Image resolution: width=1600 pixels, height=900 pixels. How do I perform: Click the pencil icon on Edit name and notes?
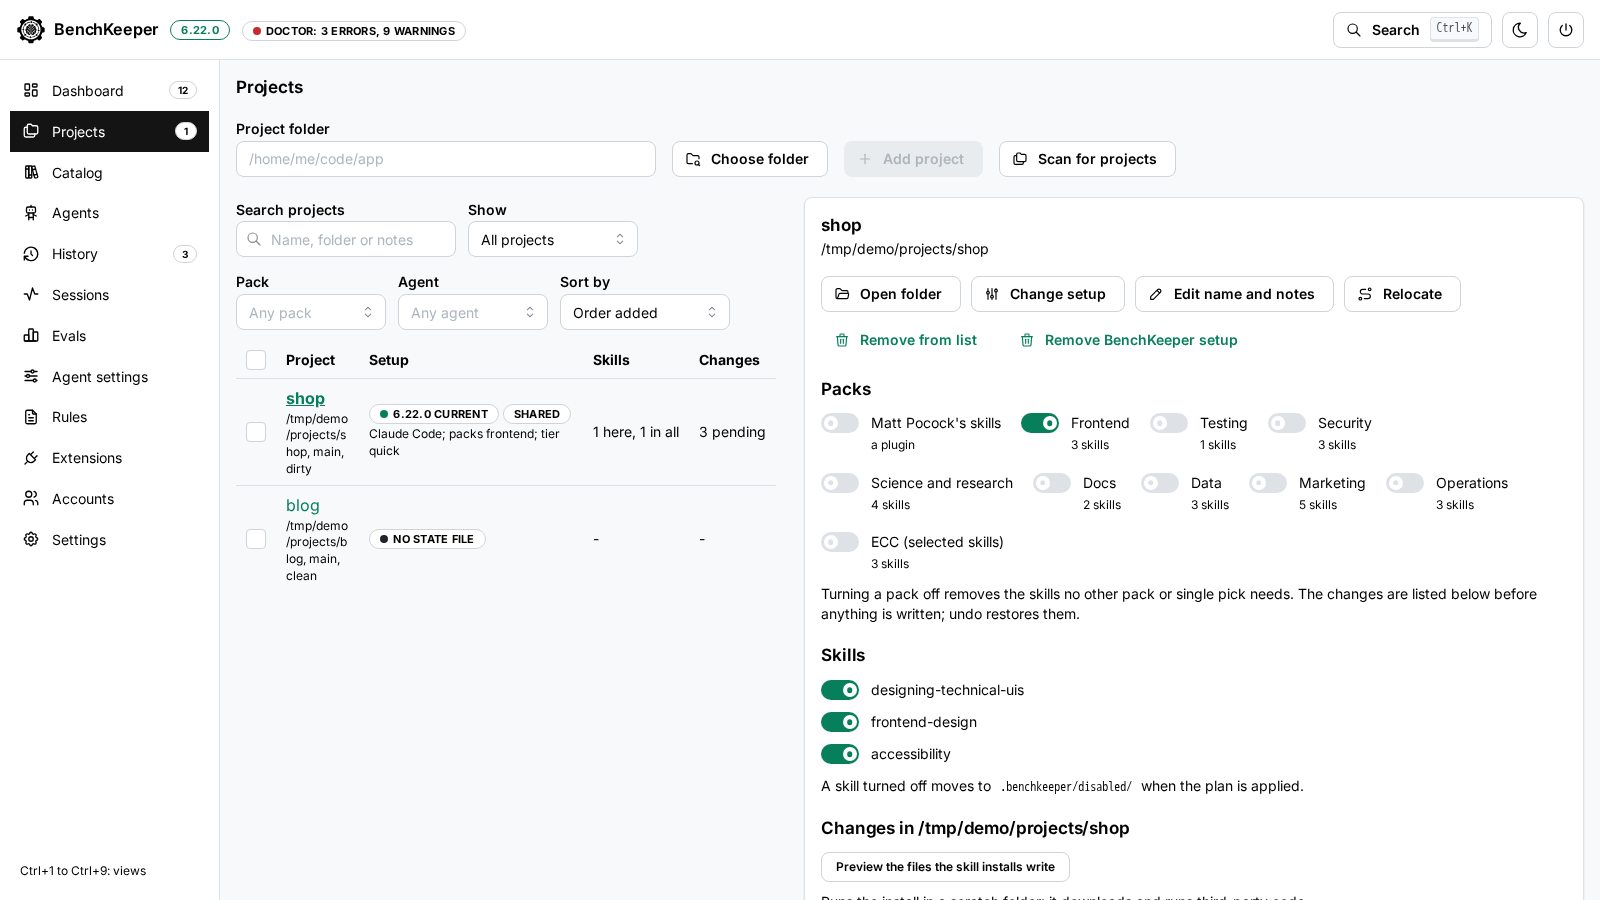[x=1156, y=294]
